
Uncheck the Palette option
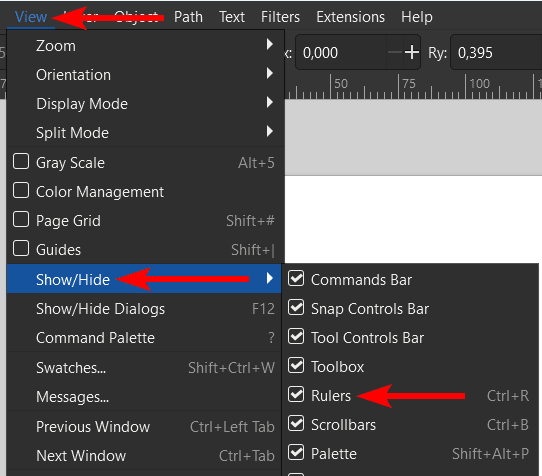tap(296, 453)
